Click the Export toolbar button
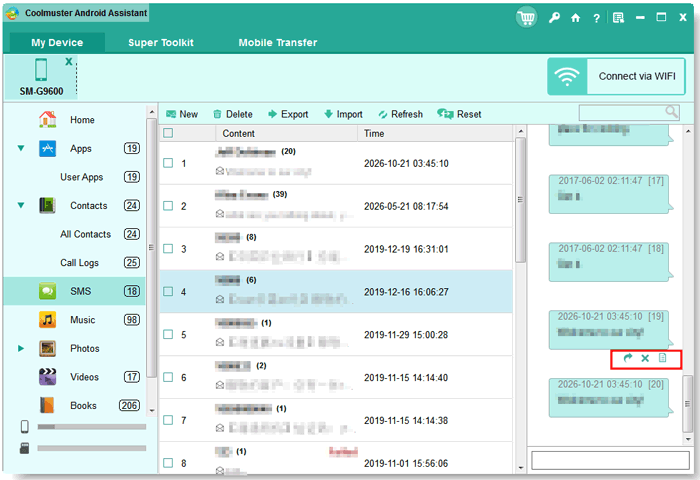The image size is (700, 480). pyautogui.click(x=288, y=114)
